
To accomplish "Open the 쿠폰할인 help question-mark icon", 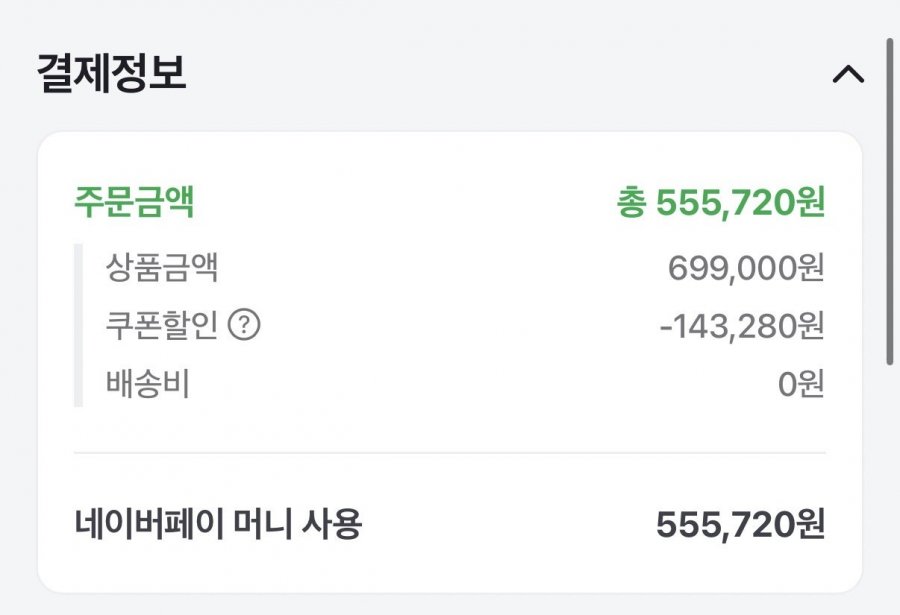I will [244, 326].
